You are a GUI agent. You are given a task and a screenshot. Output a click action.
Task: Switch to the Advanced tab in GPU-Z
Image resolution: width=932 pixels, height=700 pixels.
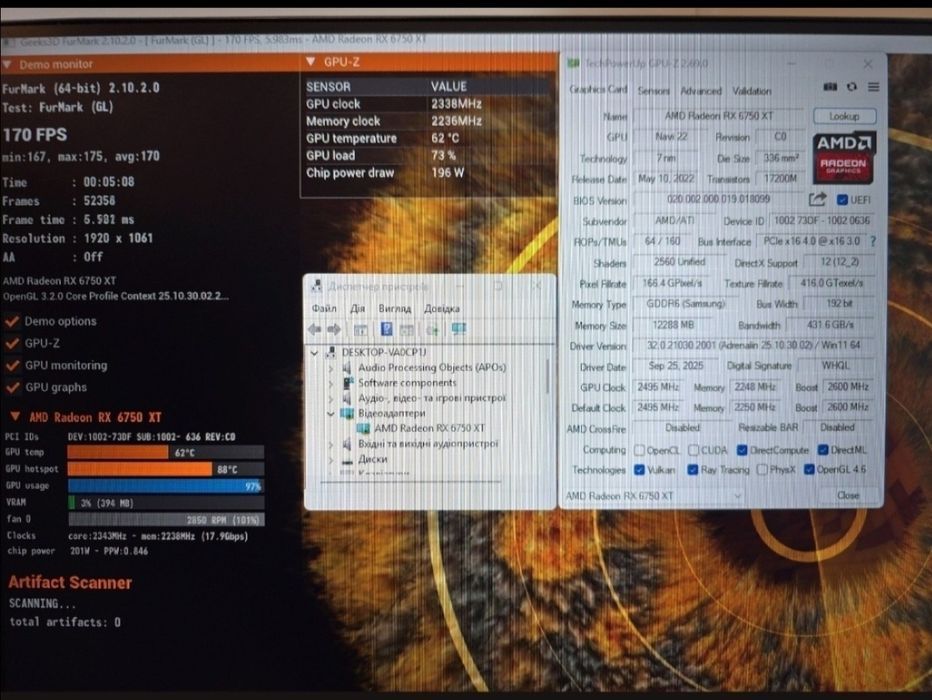701,91
